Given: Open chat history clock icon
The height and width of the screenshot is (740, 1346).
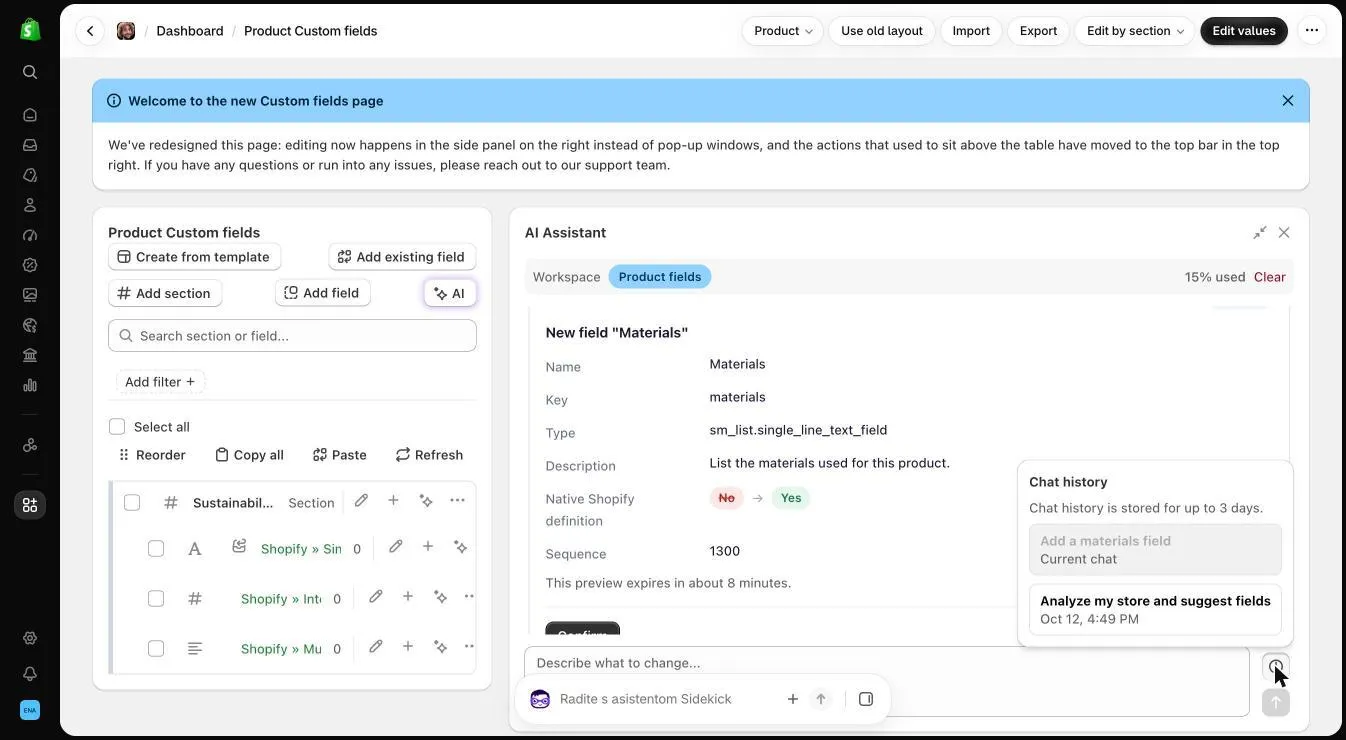Looking at the screenshot, I should (1276, 667).
